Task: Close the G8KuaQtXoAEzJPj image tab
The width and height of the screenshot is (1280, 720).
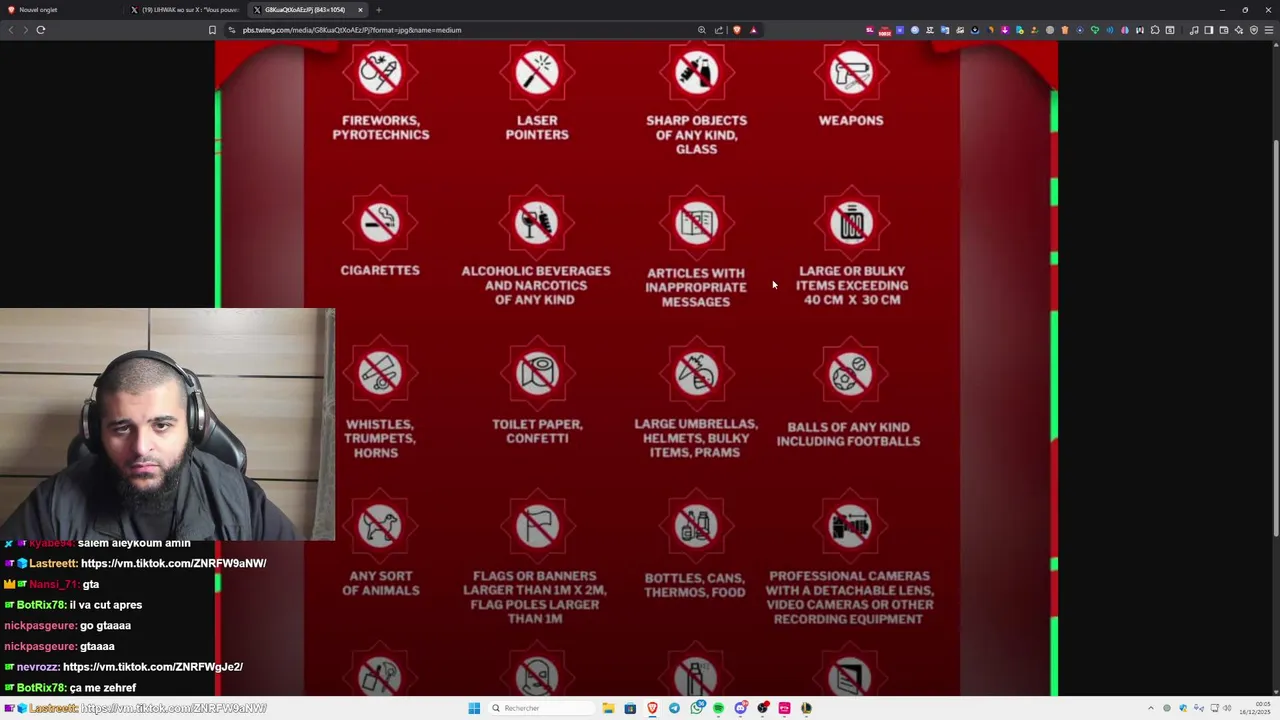Action: [x=360, y=10]
